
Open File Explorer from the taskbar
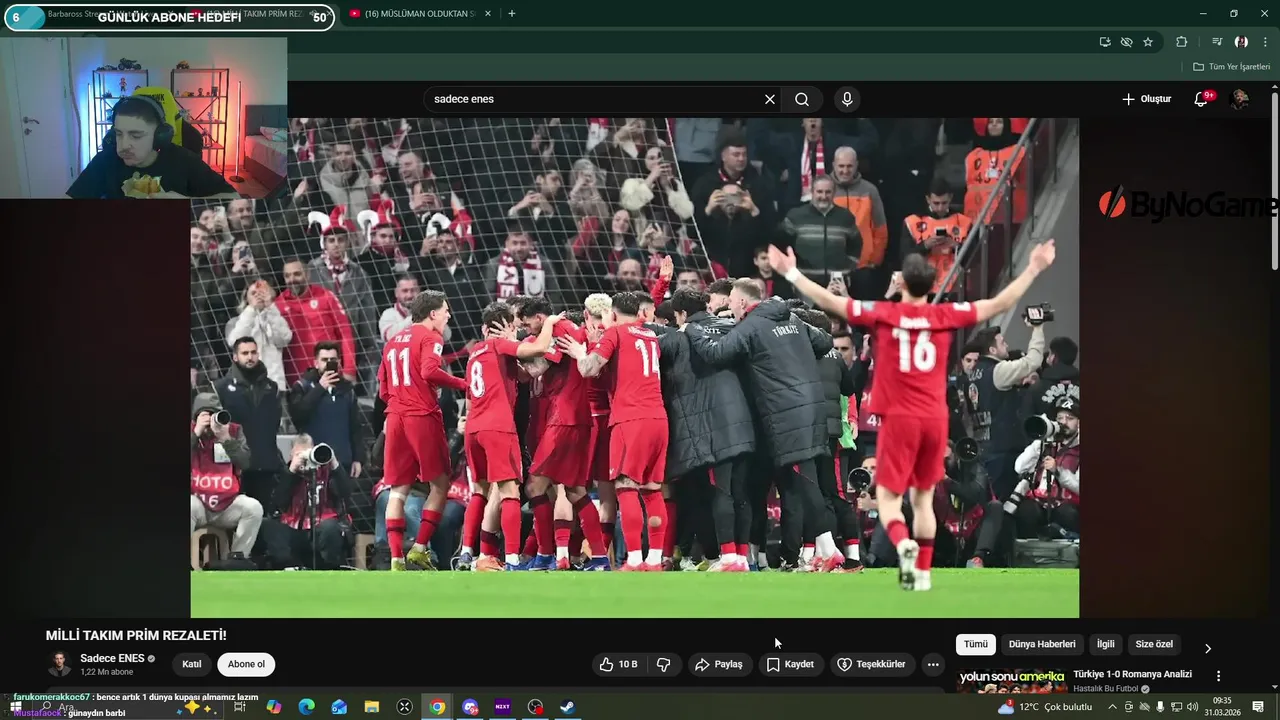pyautogui.click(x=372, y=707)
